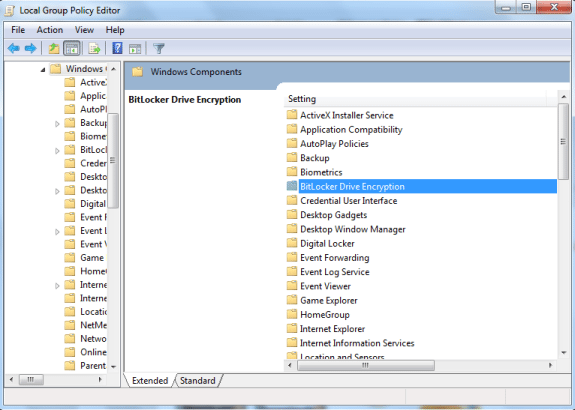The width and height of the screenshot is (575, 410).
Task: Click the Event Forwarding folder icon
Action: [x=292, y=258]
